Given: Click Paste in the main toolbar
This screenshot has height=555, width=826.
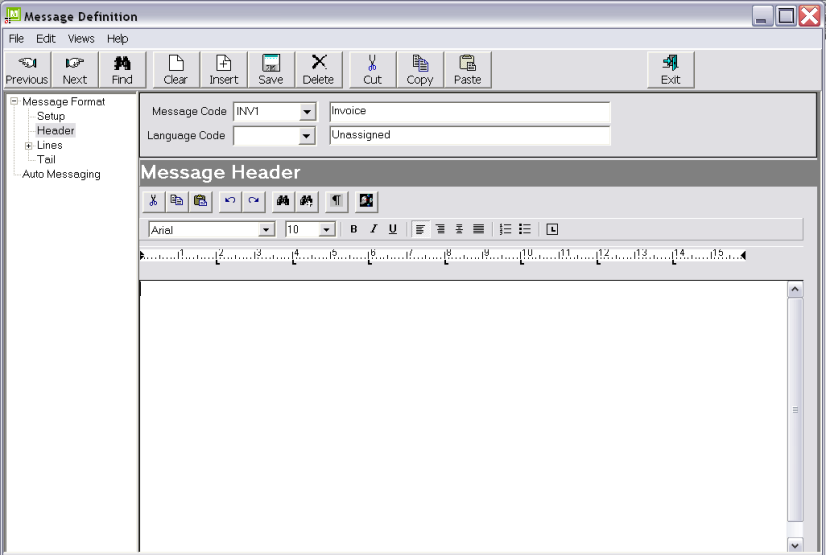Looking at the screenshot, I should (x=468, y=70).
